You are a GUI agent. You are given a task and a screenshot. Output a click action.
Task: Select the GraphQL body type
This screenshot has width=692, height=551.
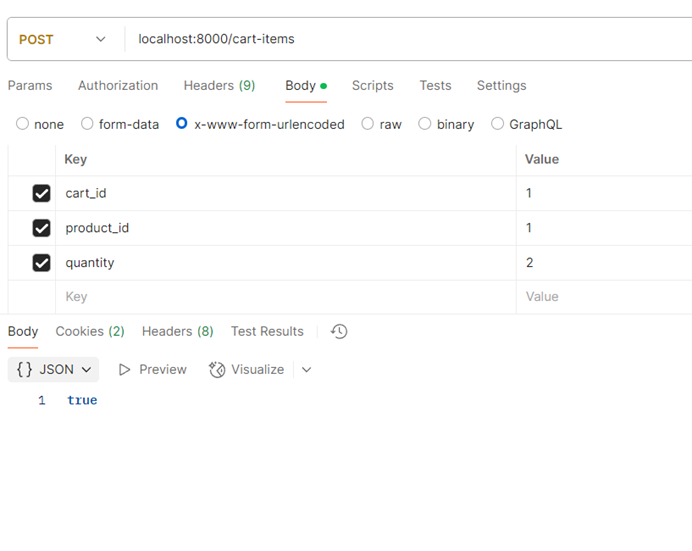[x=498, y=124]
